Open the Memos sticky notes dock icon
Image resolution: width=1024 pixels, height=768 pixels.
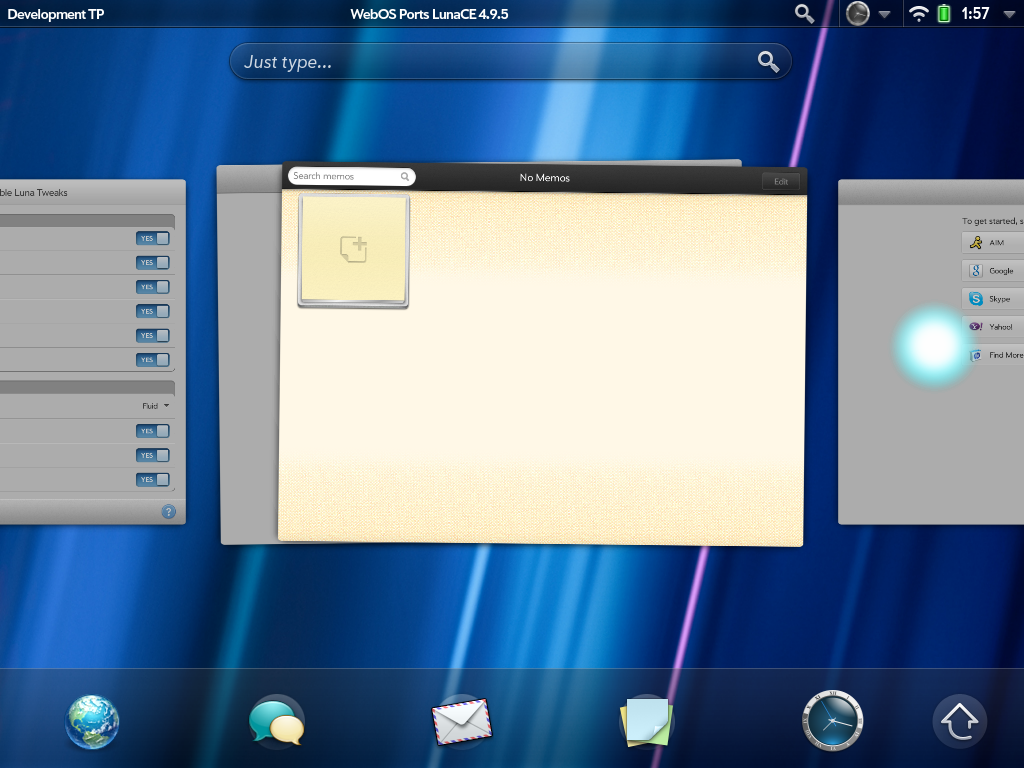click(x=646, y=722)
